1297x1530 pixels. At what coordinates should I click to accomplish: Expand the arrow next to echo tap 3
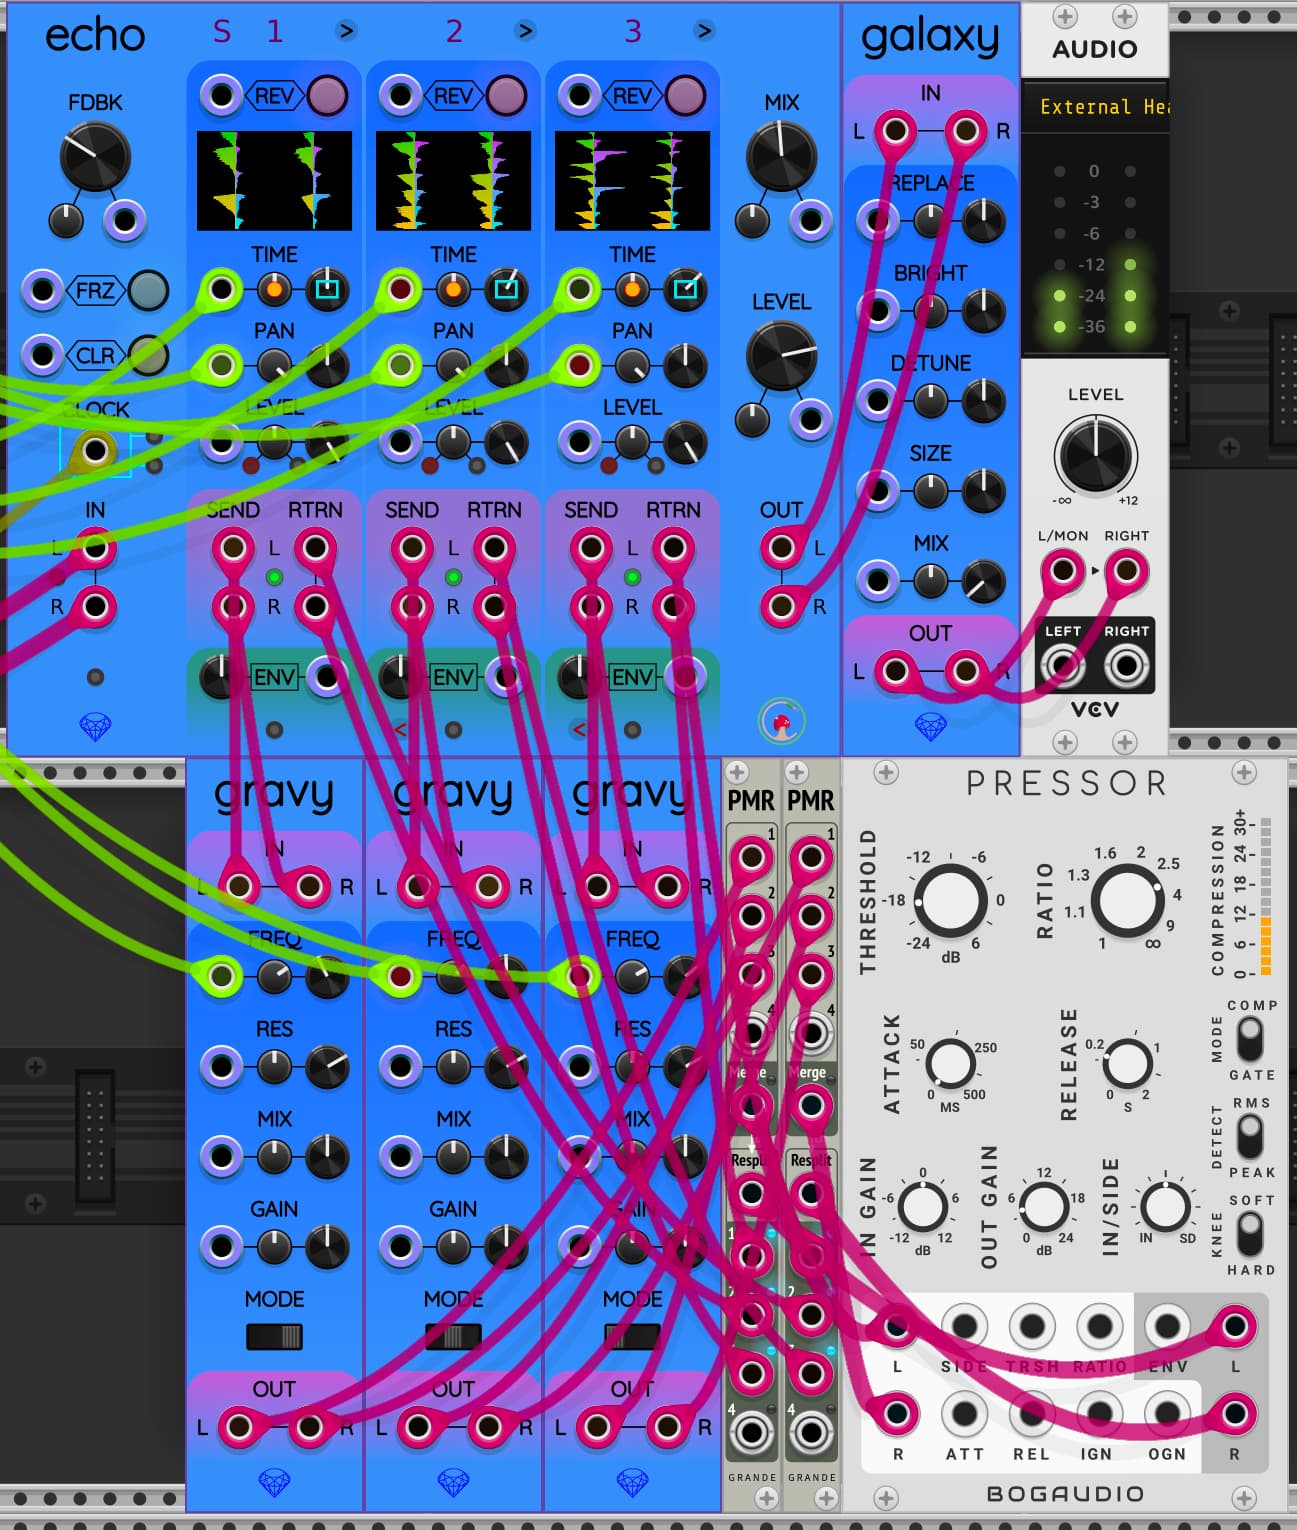pyautogui.click(x=705, y=31)
